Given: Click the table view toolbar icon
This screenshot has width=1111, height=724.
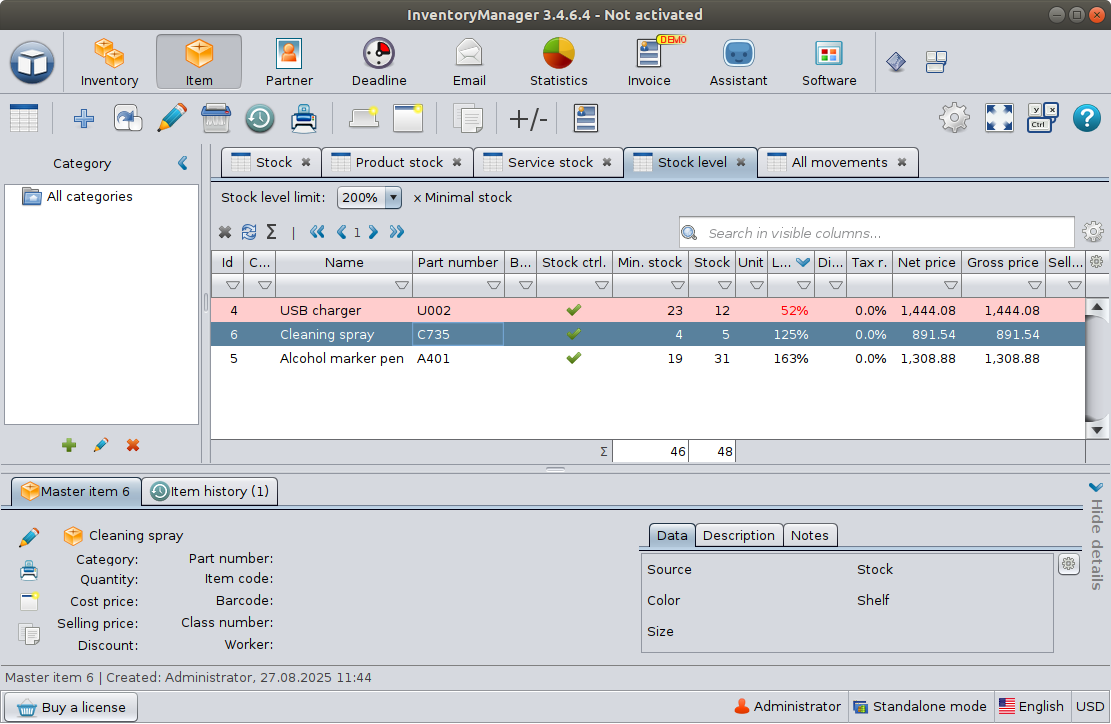Looking at the screenshot, I should pyautogui.click(x=24, y=118).
